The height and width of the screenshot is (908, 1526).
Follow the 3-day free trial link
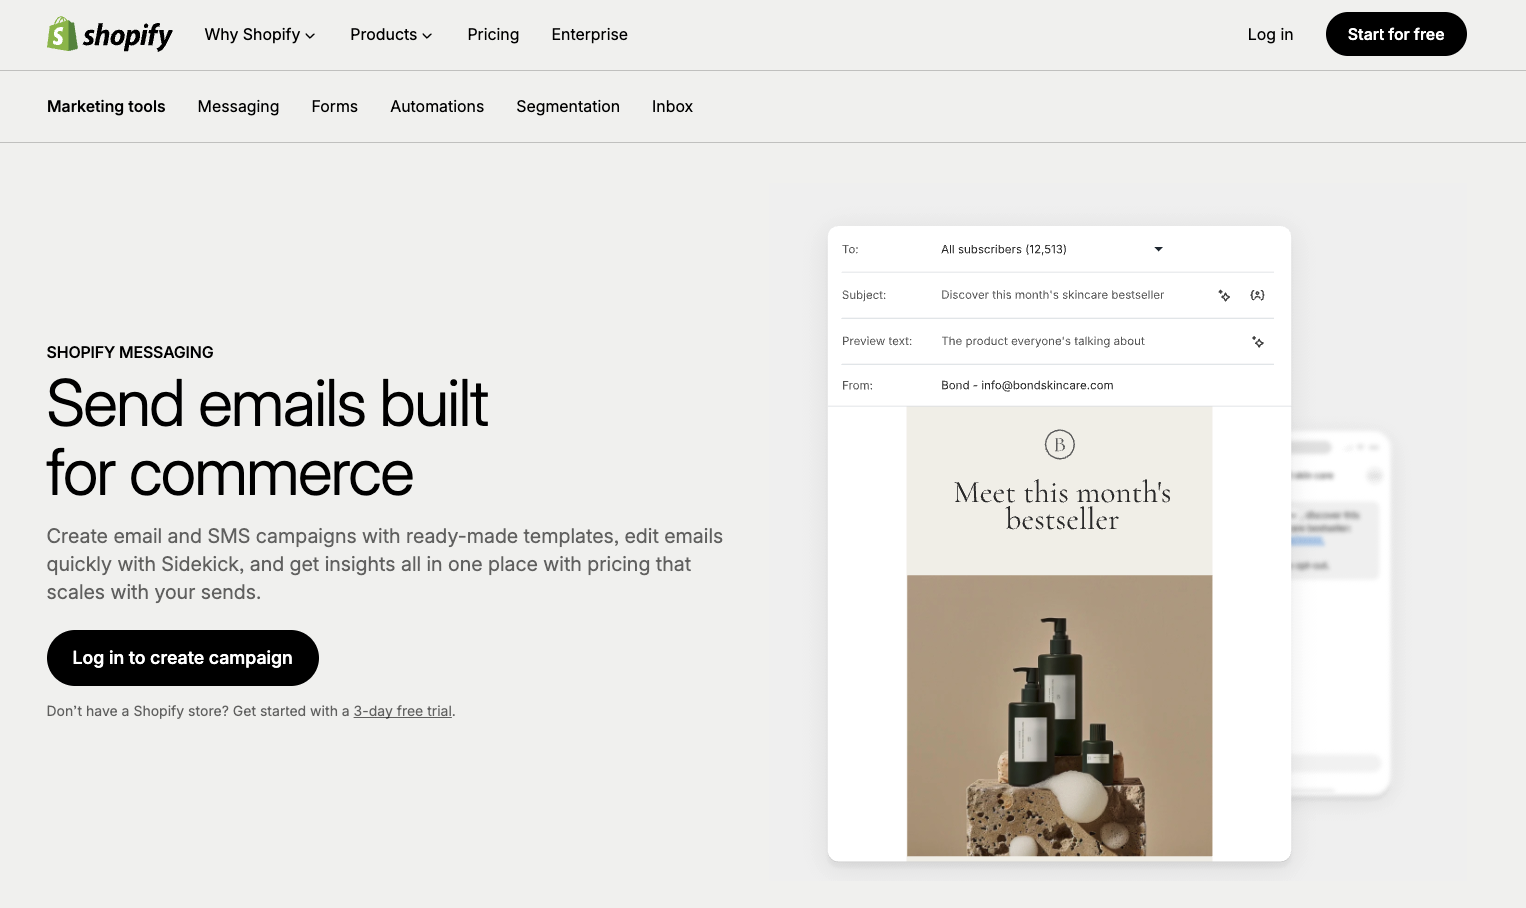pos(403,711)
